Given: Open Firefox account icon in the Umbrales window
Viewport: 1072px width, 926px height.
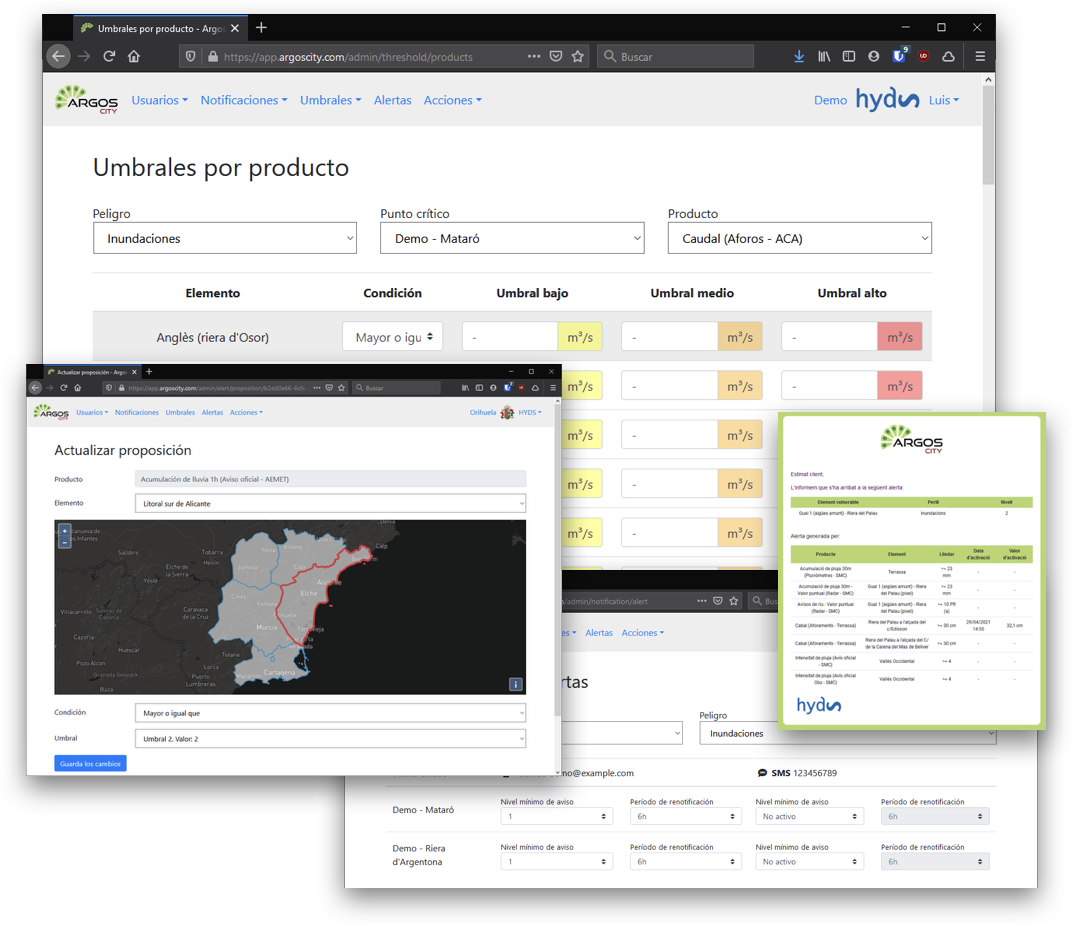Looking at the screenshot, I should point(874,57).
